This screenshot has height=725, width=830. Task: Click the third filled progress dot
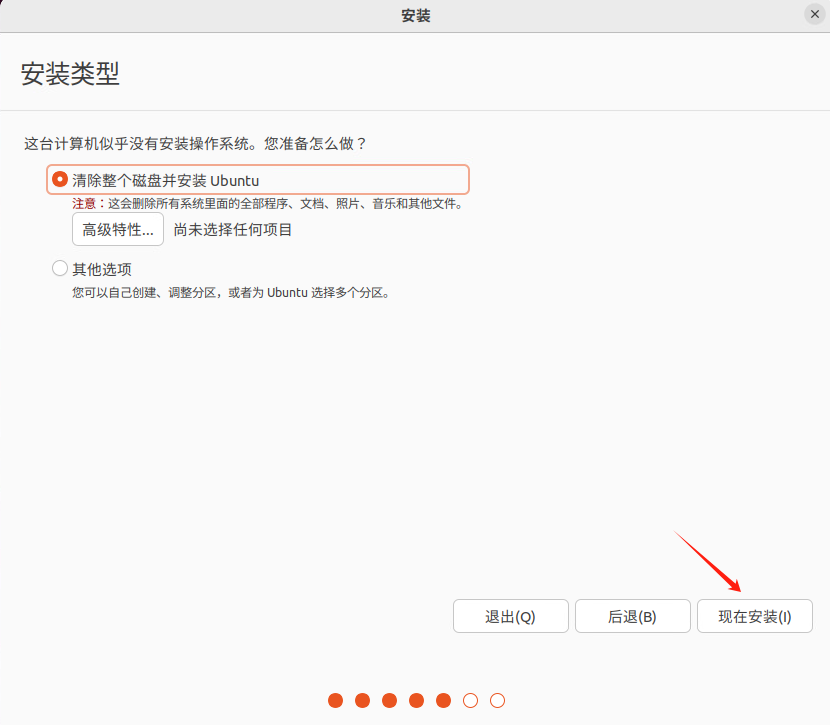coord(390,701)
